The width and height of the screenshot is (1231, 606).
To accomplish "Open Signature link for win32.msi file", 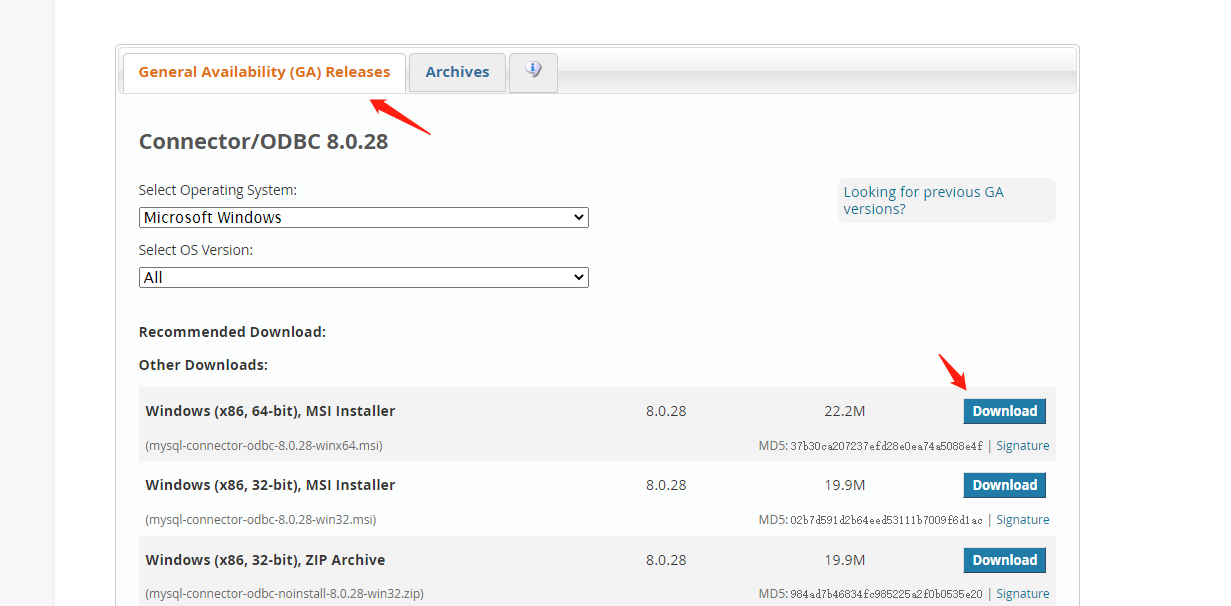I will 1023,520.
